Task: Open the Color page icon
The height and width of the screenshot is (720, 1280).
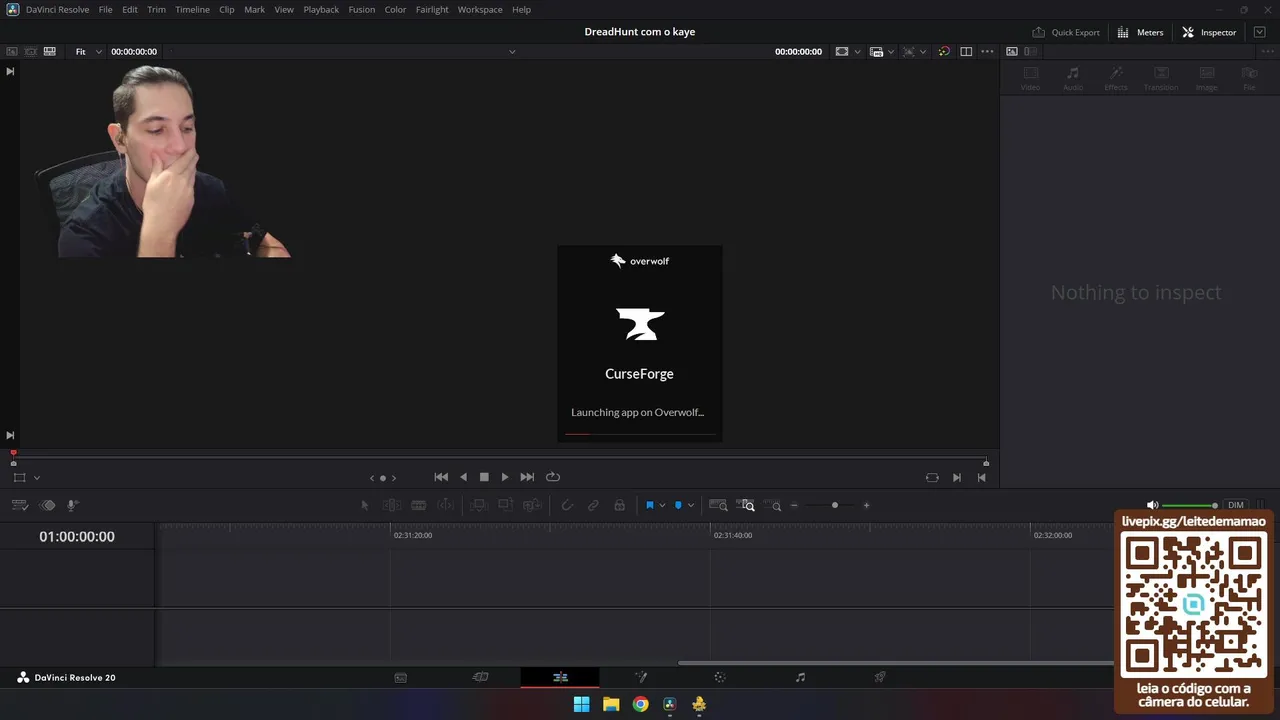Action: pos(720,677)
